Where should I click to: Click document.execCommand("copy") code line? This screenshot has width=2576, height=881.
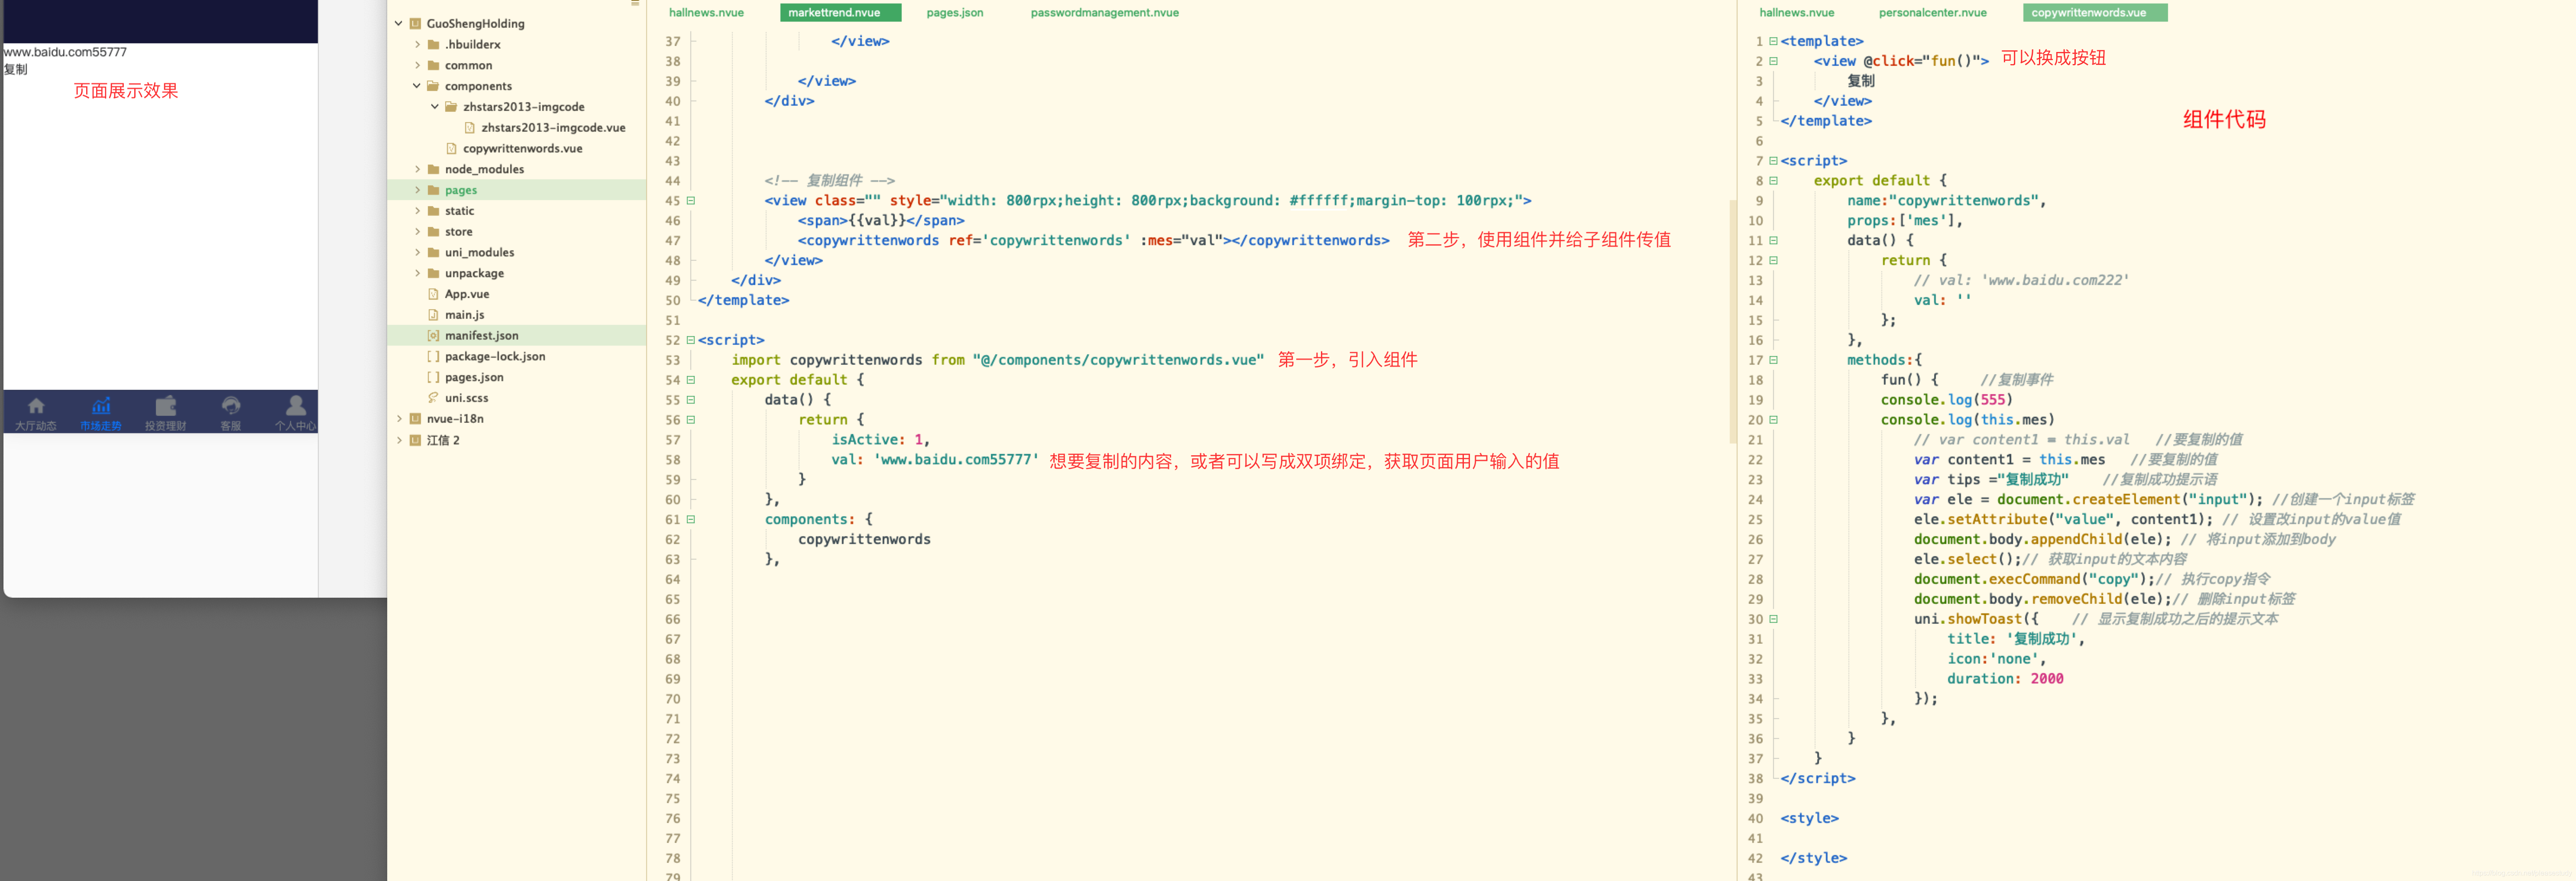pyautogui.click(x=2034, y=579)
